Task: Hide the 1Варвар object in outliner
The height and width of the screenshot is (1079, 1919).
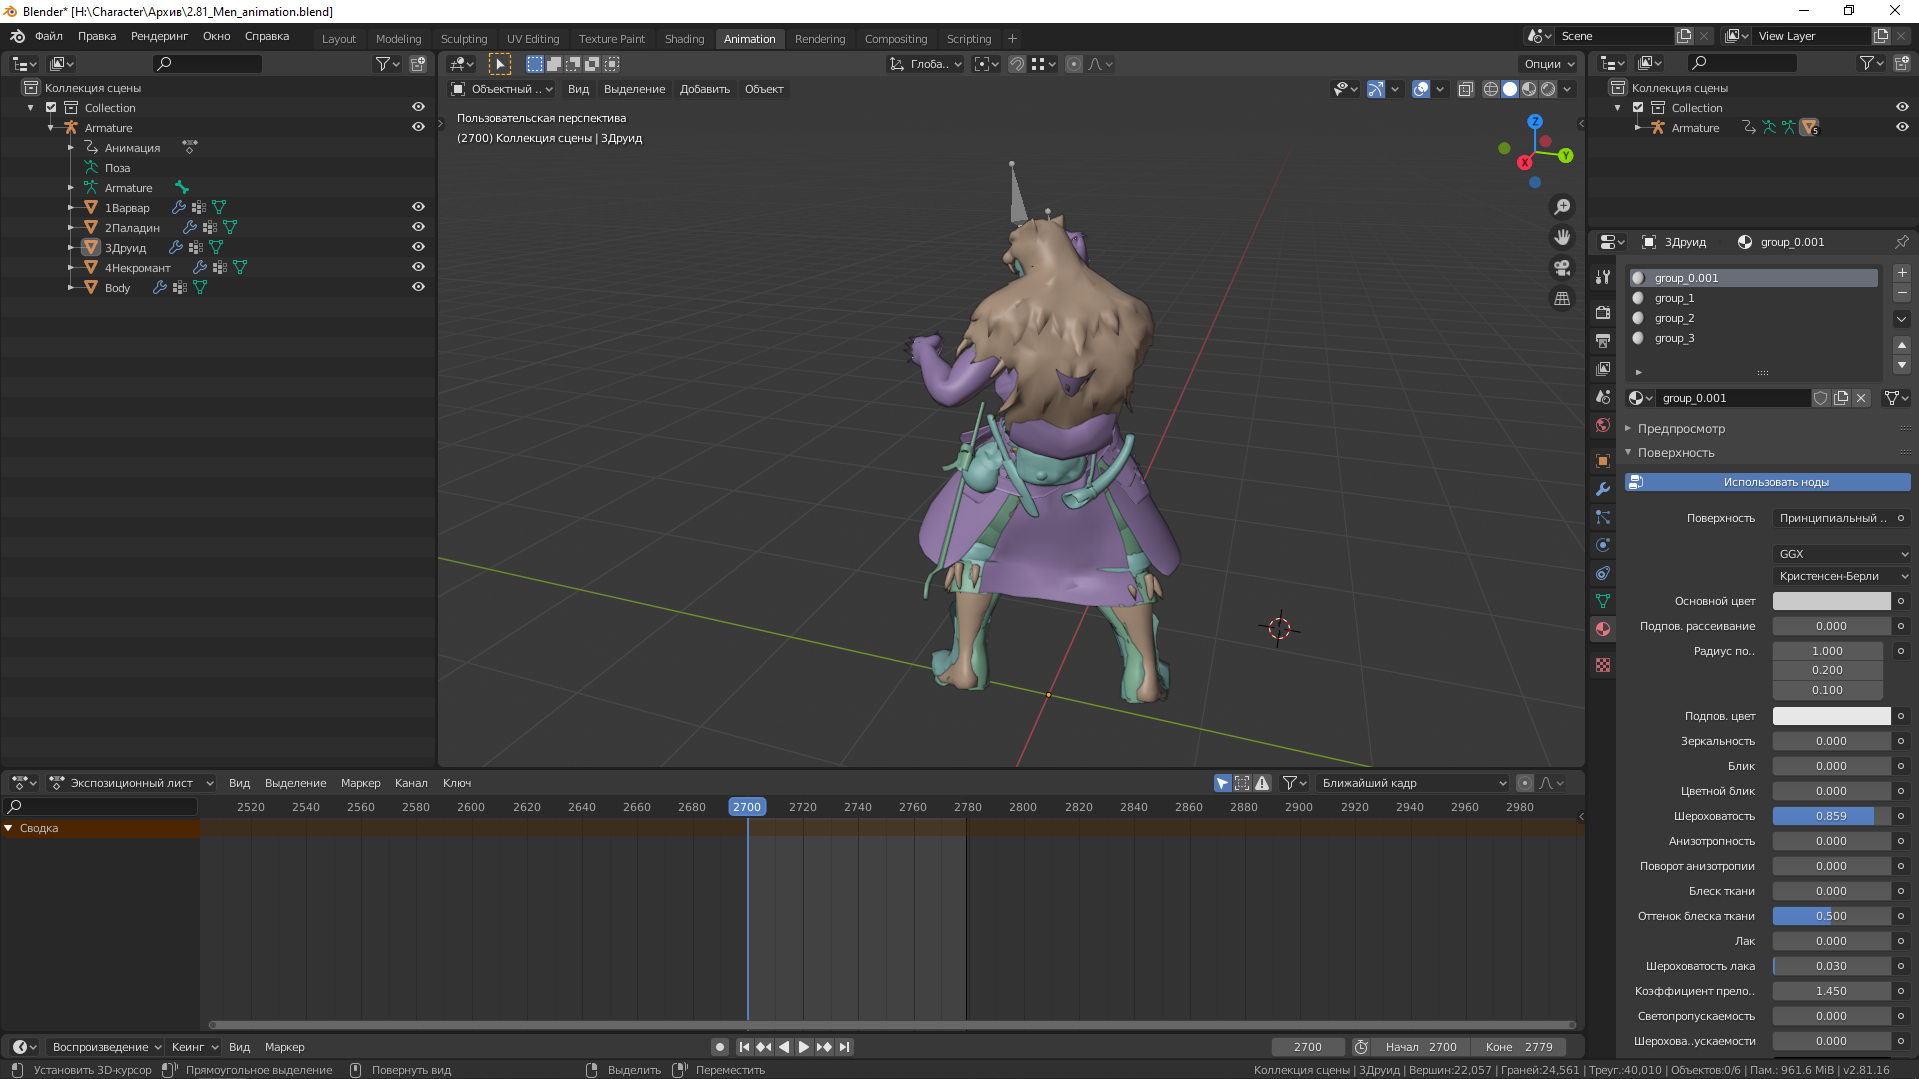Action: tap(418, 207)
